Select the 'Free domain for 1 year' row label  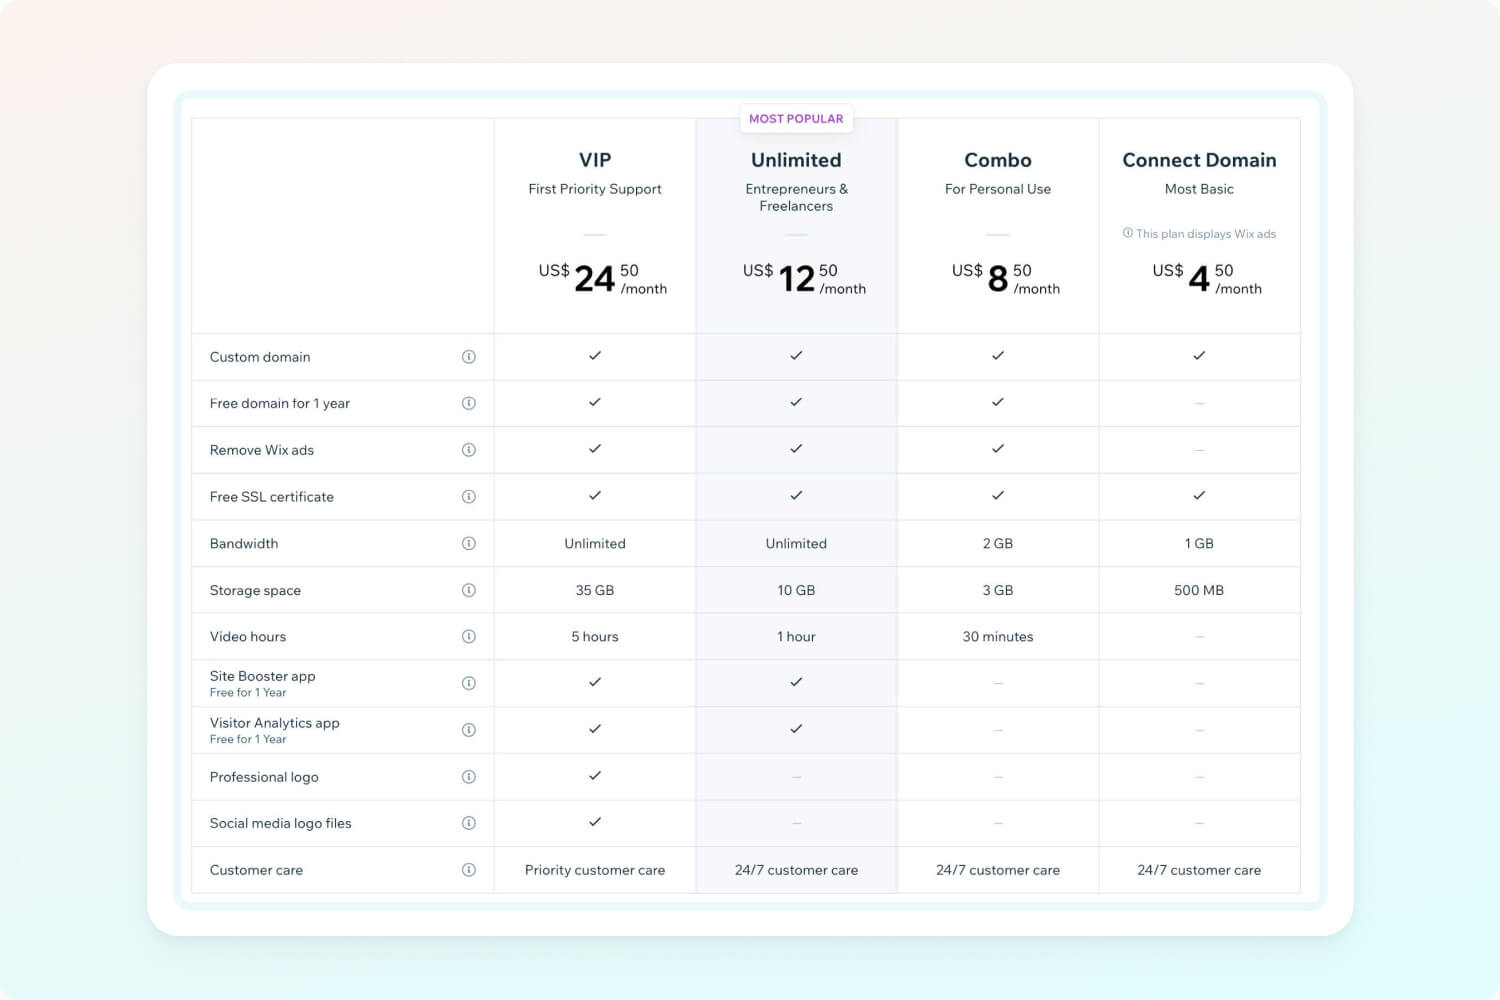(x=280, y=404)
